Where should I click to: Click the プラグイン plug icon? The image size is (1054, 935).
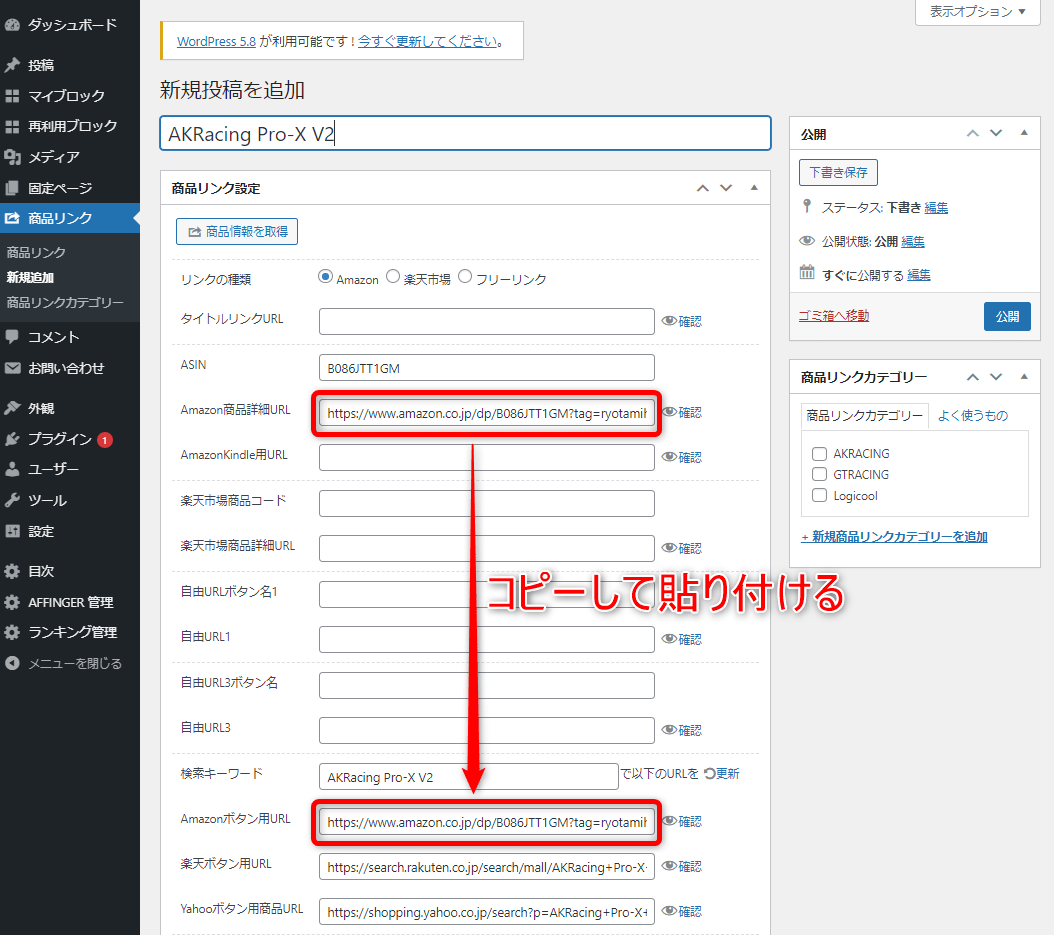[12, 439]
